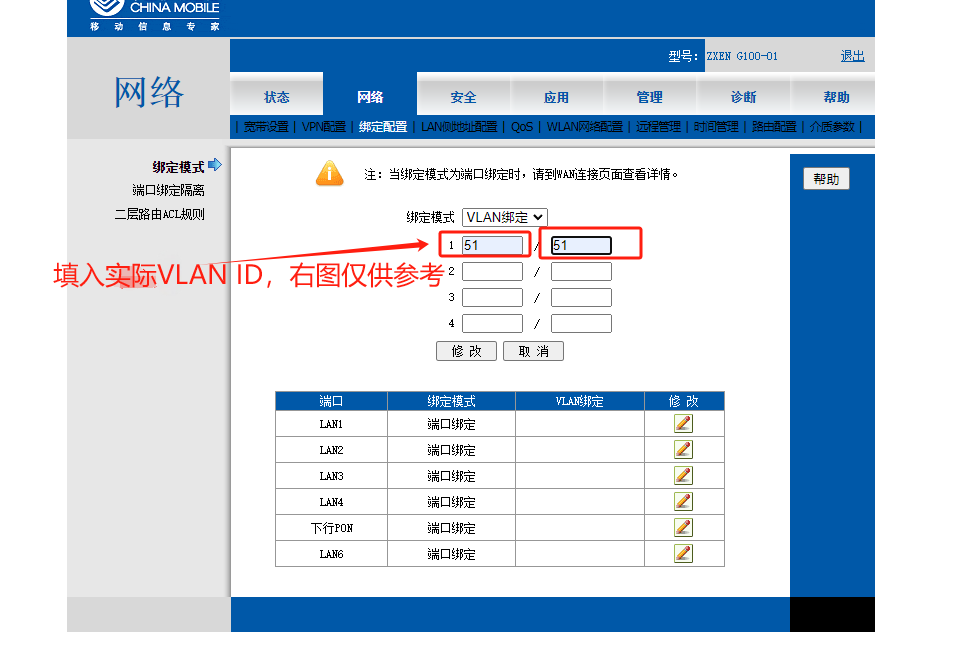Go to the 应用 tab
Image resolution: width=957 pixels, height=656 pixels.
[x=556, y=97]
